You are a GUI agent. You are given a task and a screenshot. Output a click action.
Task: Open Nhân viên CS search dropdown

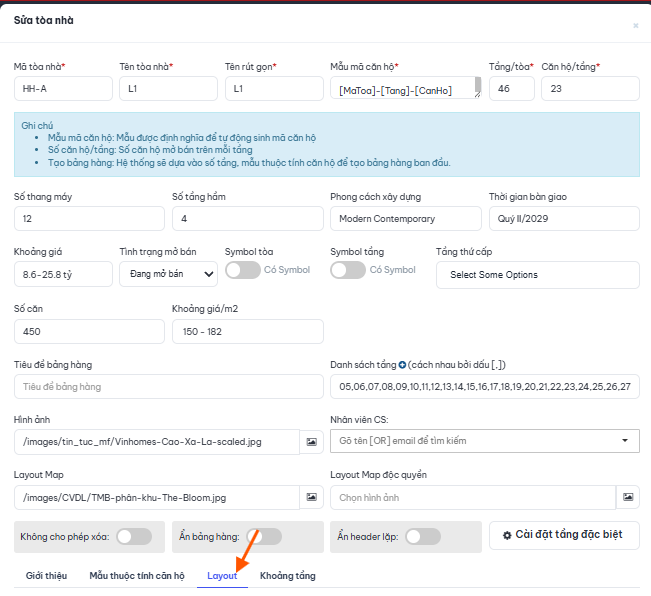(x=485, y=441)
